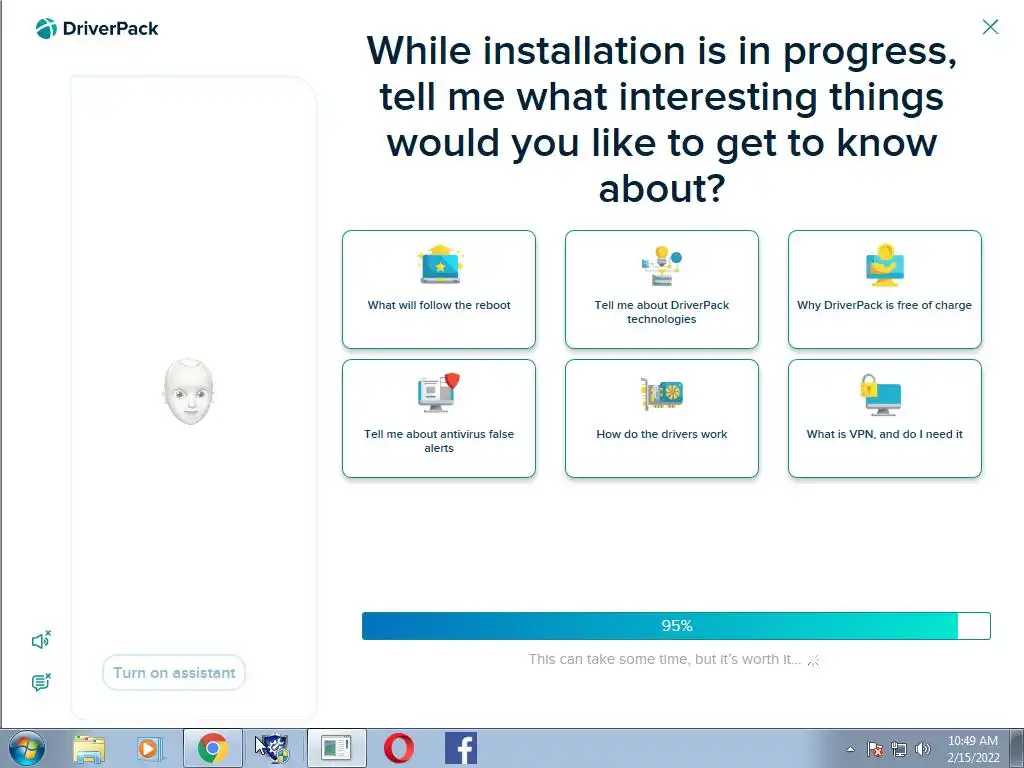Viewport: 1024px width, 768px height.
Task: Open the Windows Start menu
Action: (x=27, y=748)
